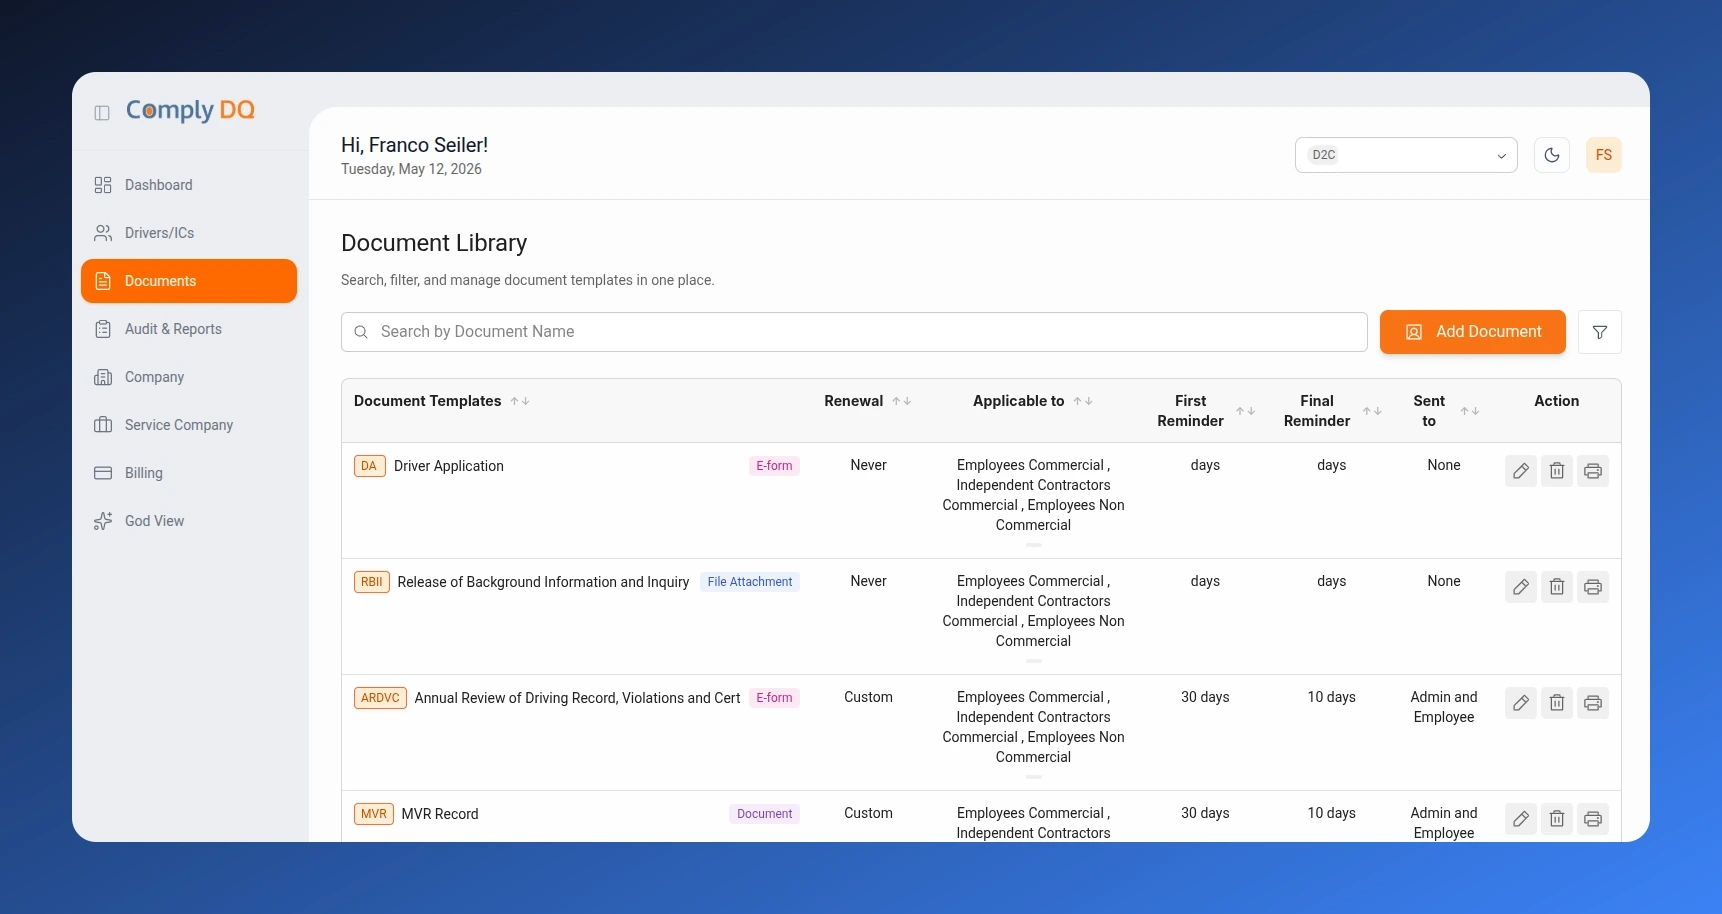Print the Driver Application template
1722x914 pixels.
point(1593,471)
